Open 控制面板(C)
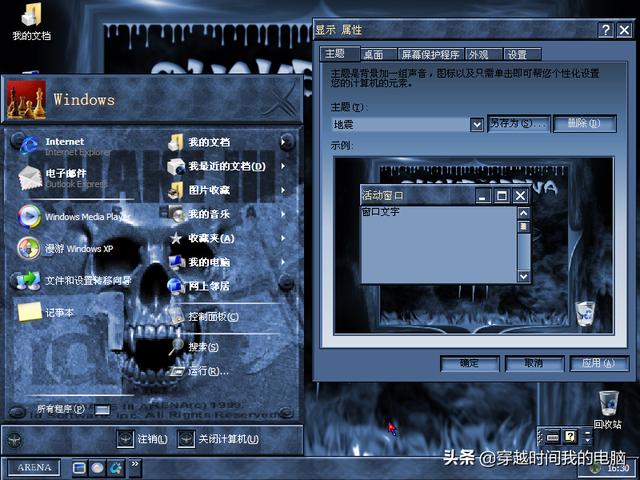Image resolution: width=640 pixels, height=480 pixels. (204, 316)
